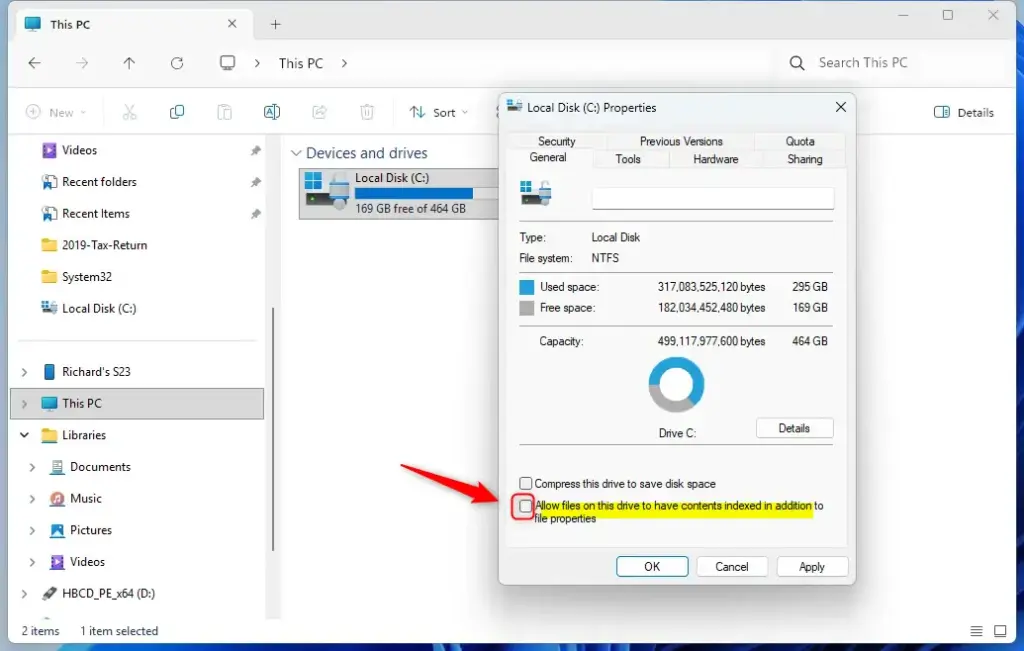Click chevron after This PC in address bar

coord(344,63)
